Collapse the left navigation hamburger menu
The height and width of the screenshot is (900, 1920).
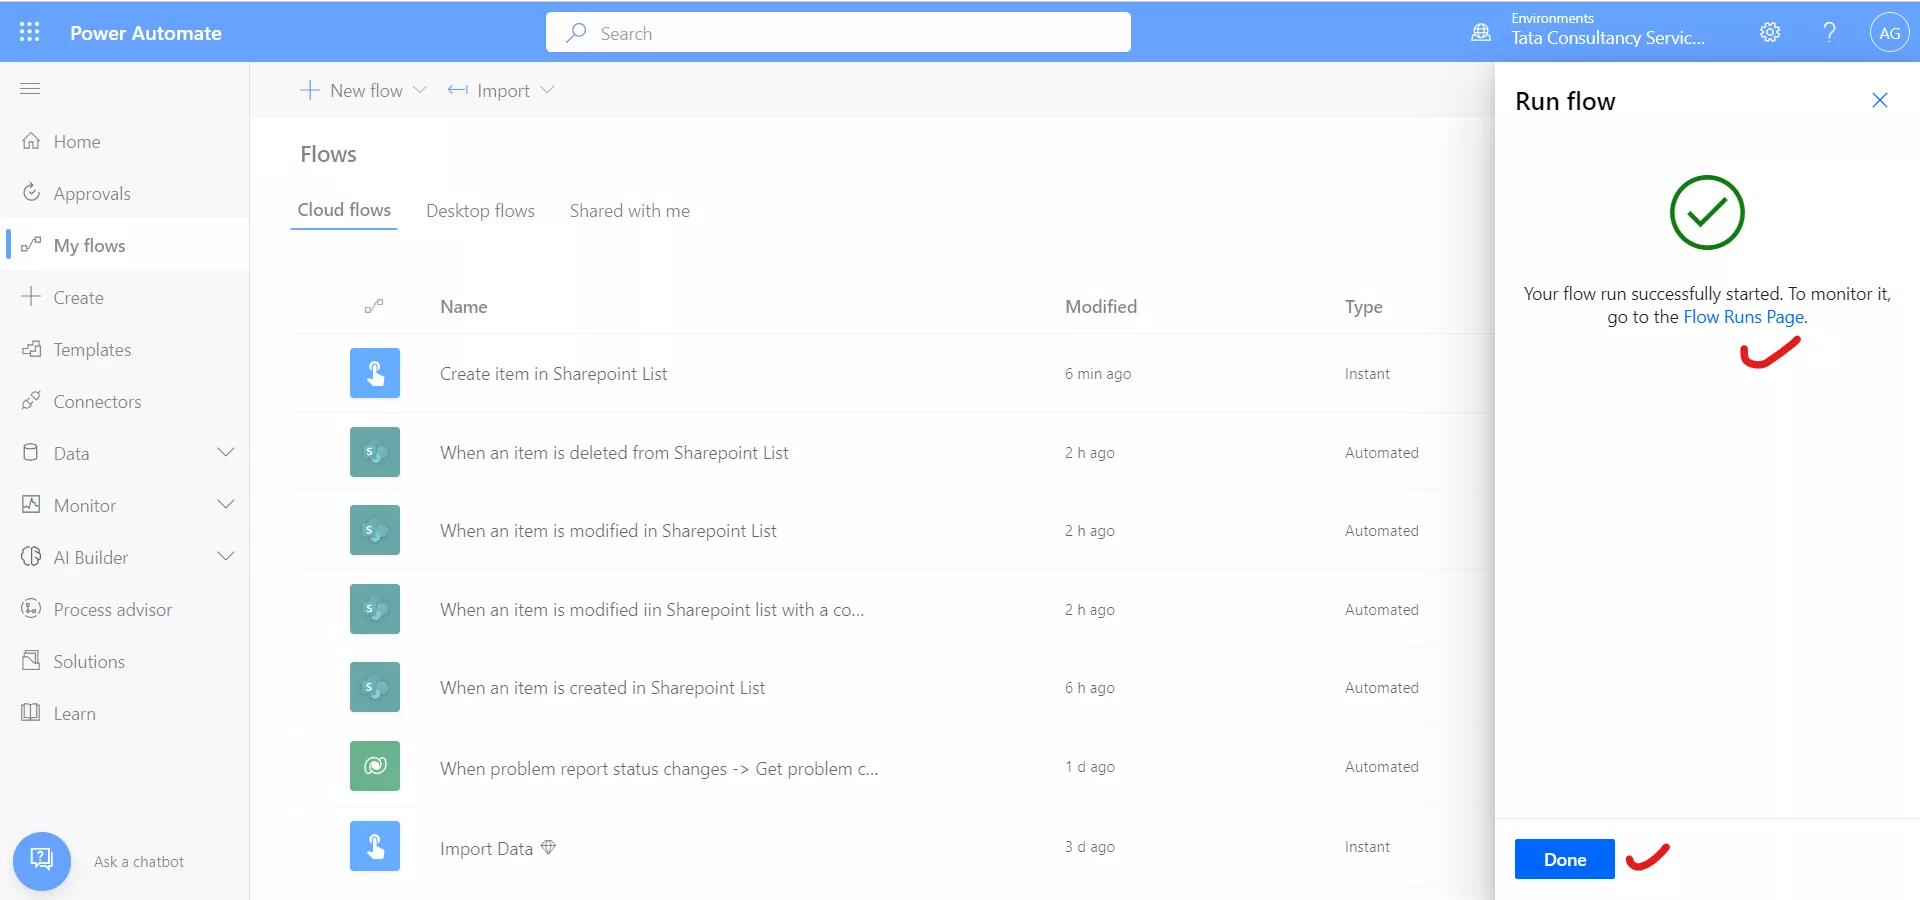point(30,89)
